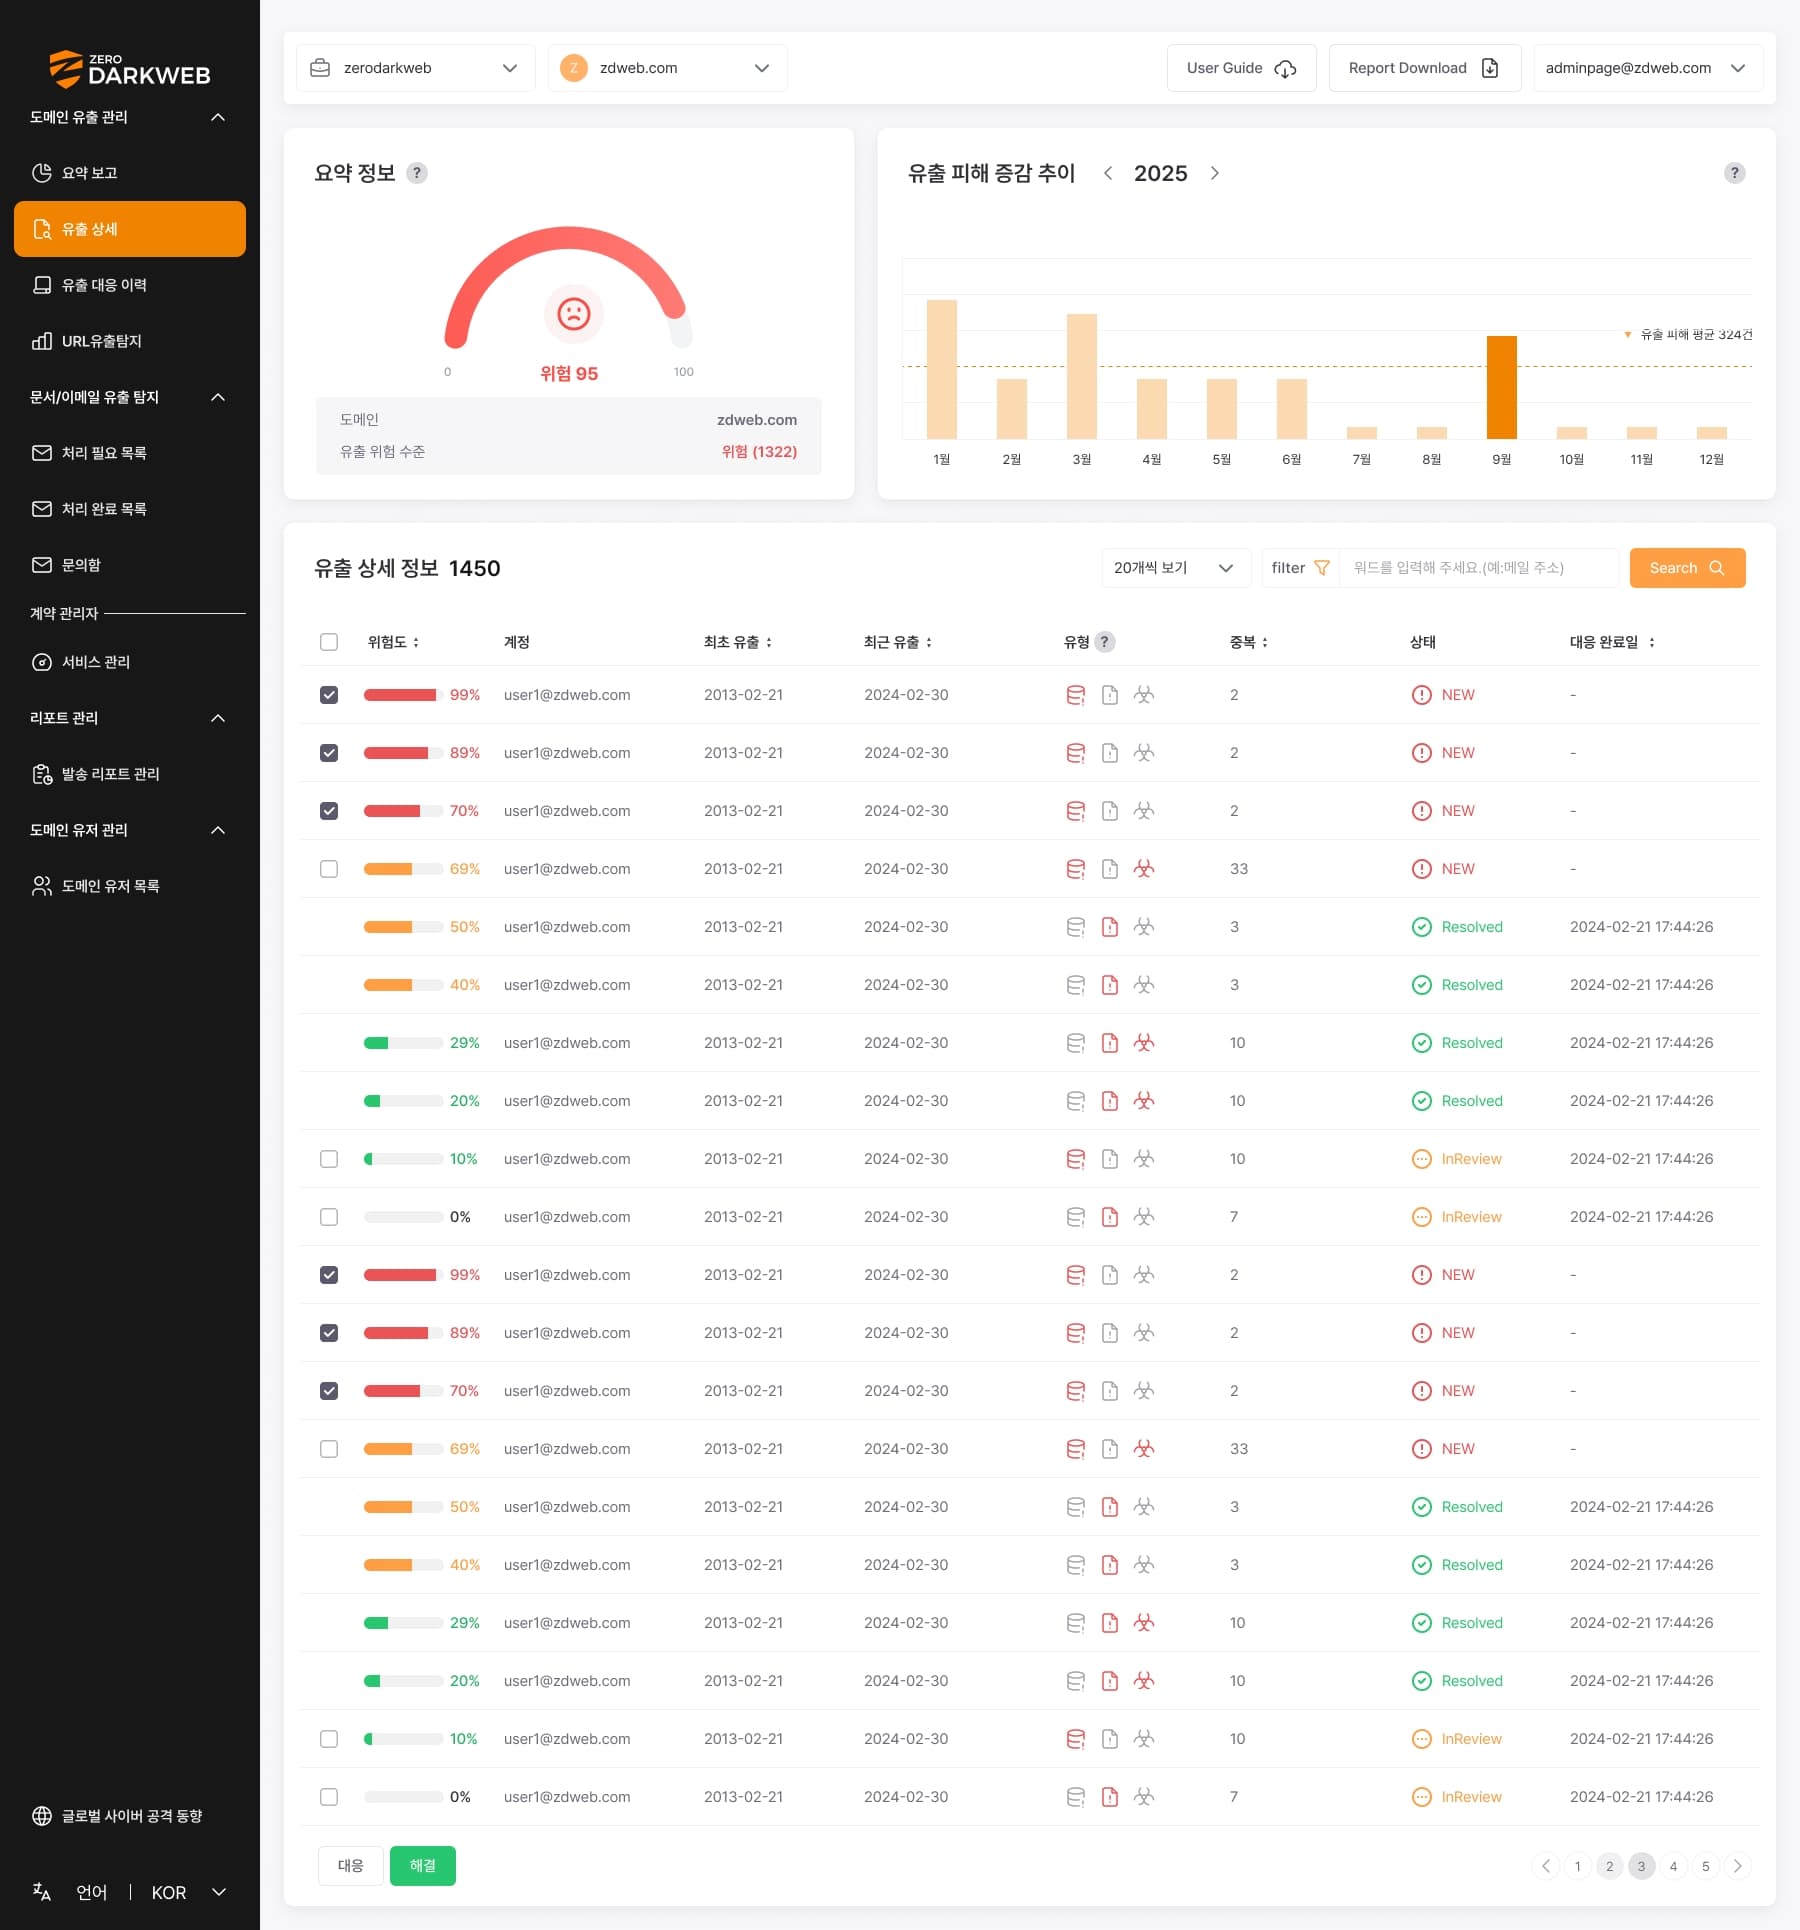The height and width of the screenshot is (1930, 1800).
Task: Check the first 10% InReview row checkbox
Action: (329, 1159)
